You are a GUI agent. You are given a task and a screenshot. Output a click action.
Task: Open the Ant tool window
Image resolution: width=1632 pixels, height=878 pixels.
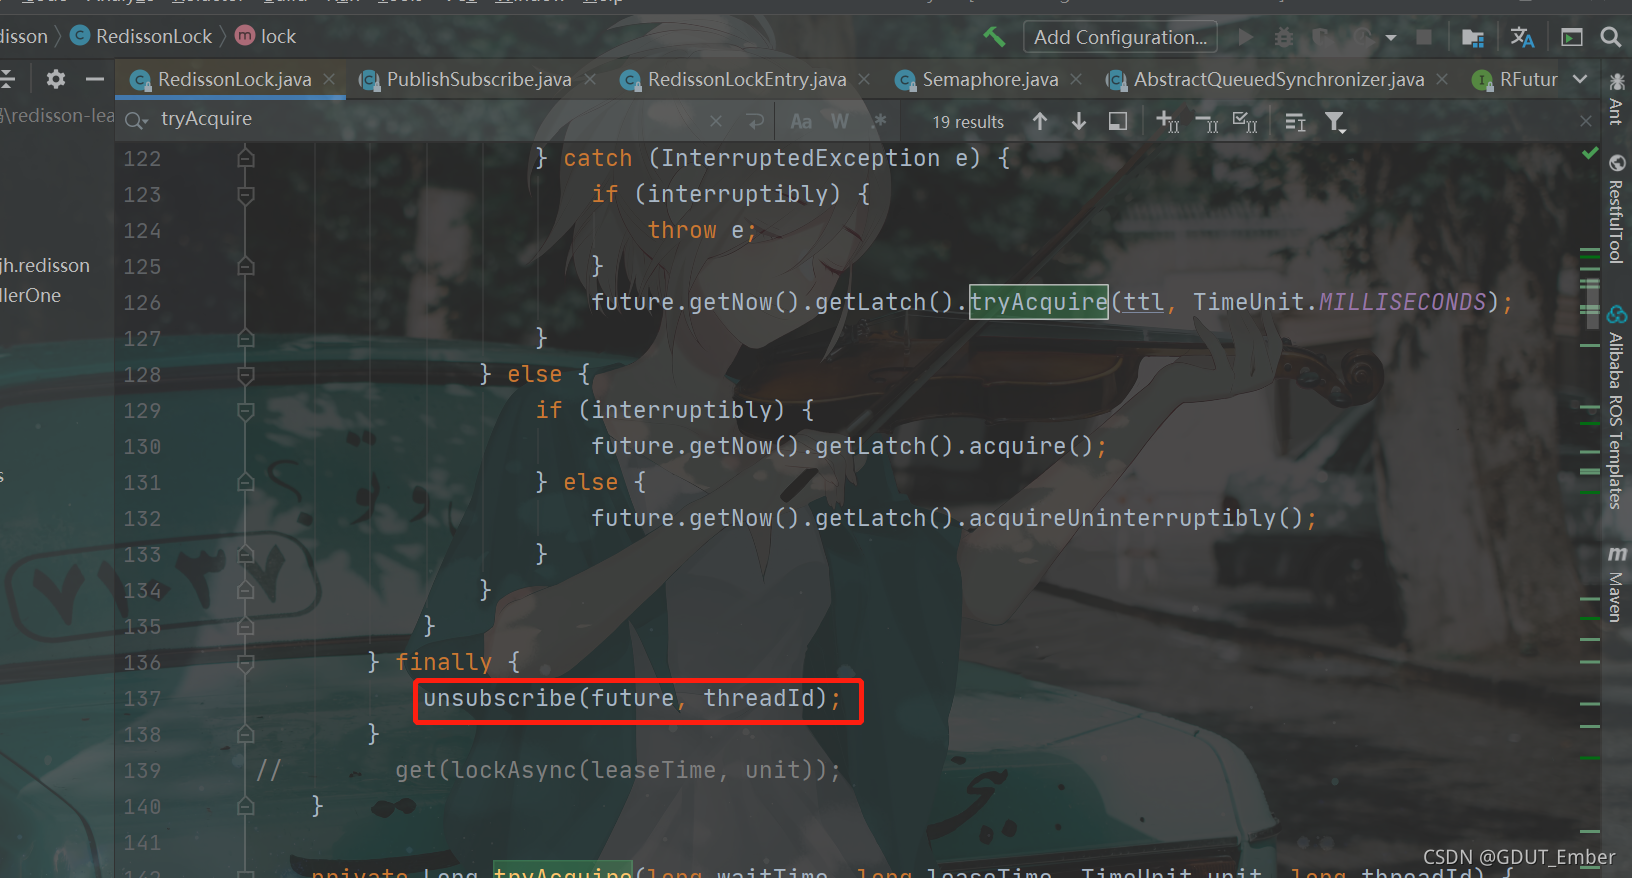(1616, 98)
